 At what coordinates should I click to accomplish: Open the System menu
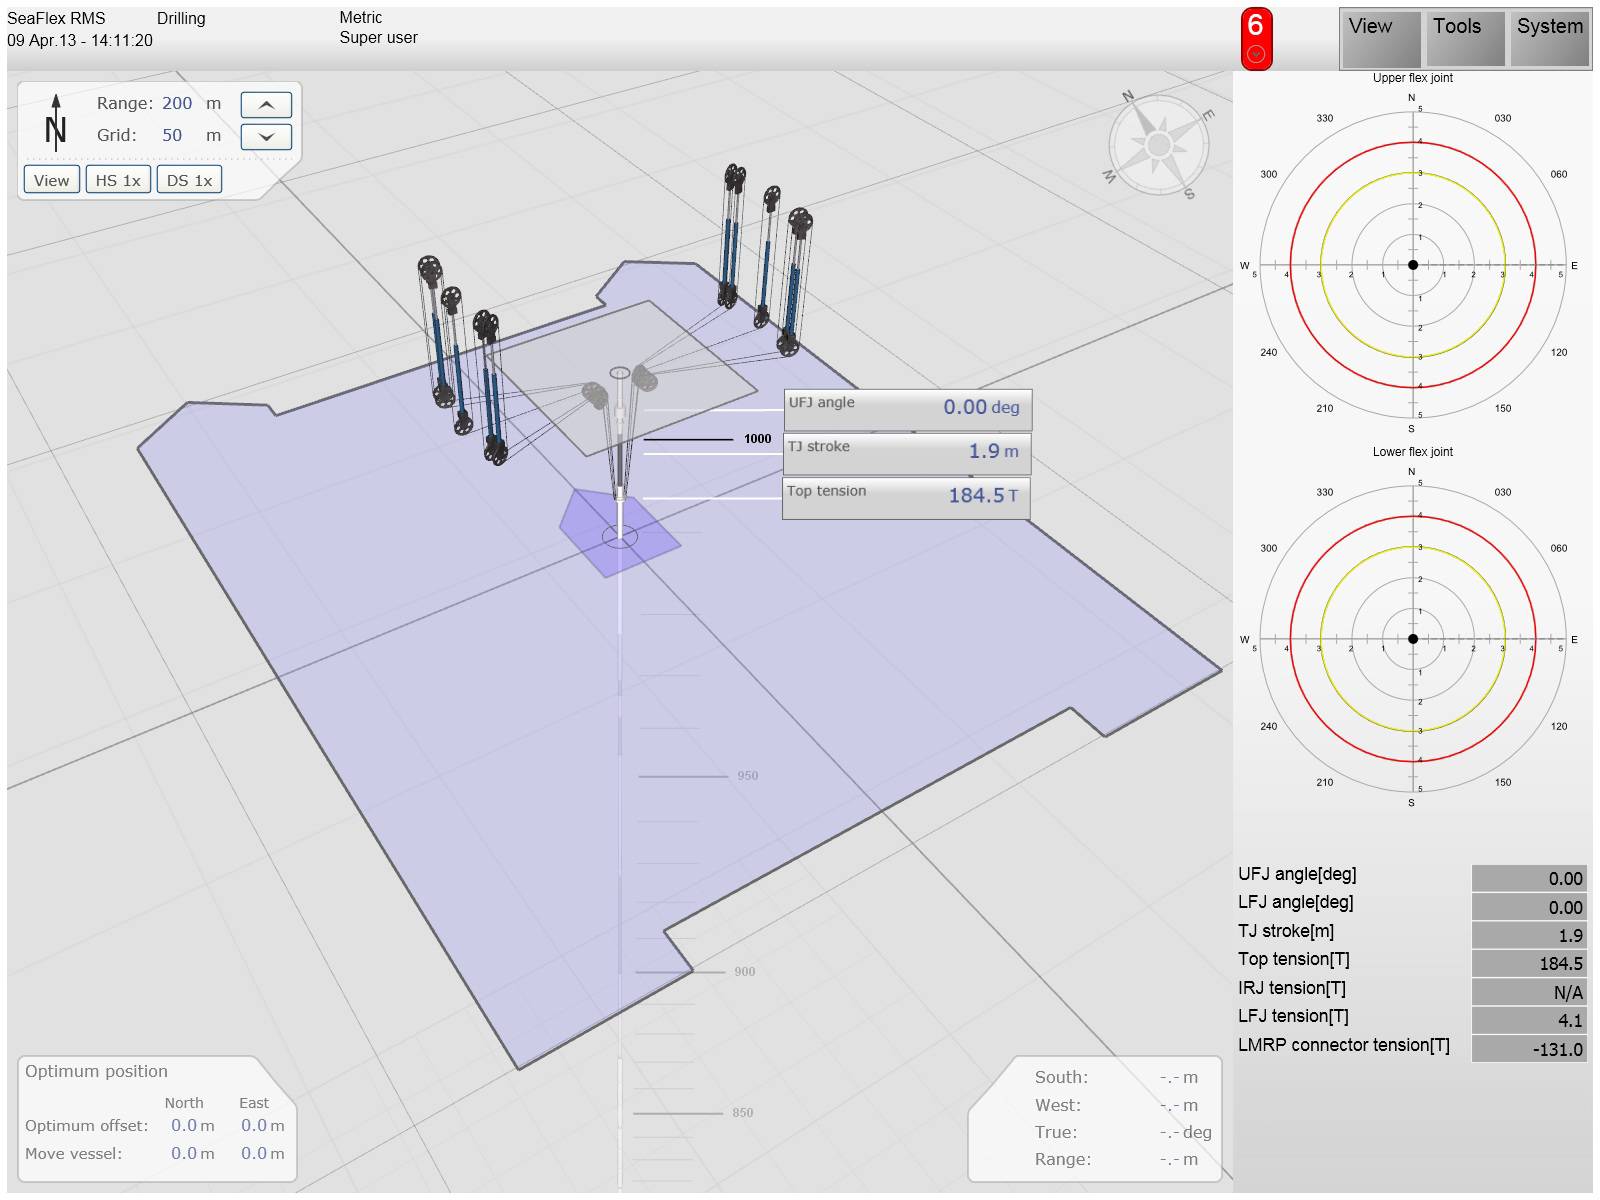point(1549,38)
